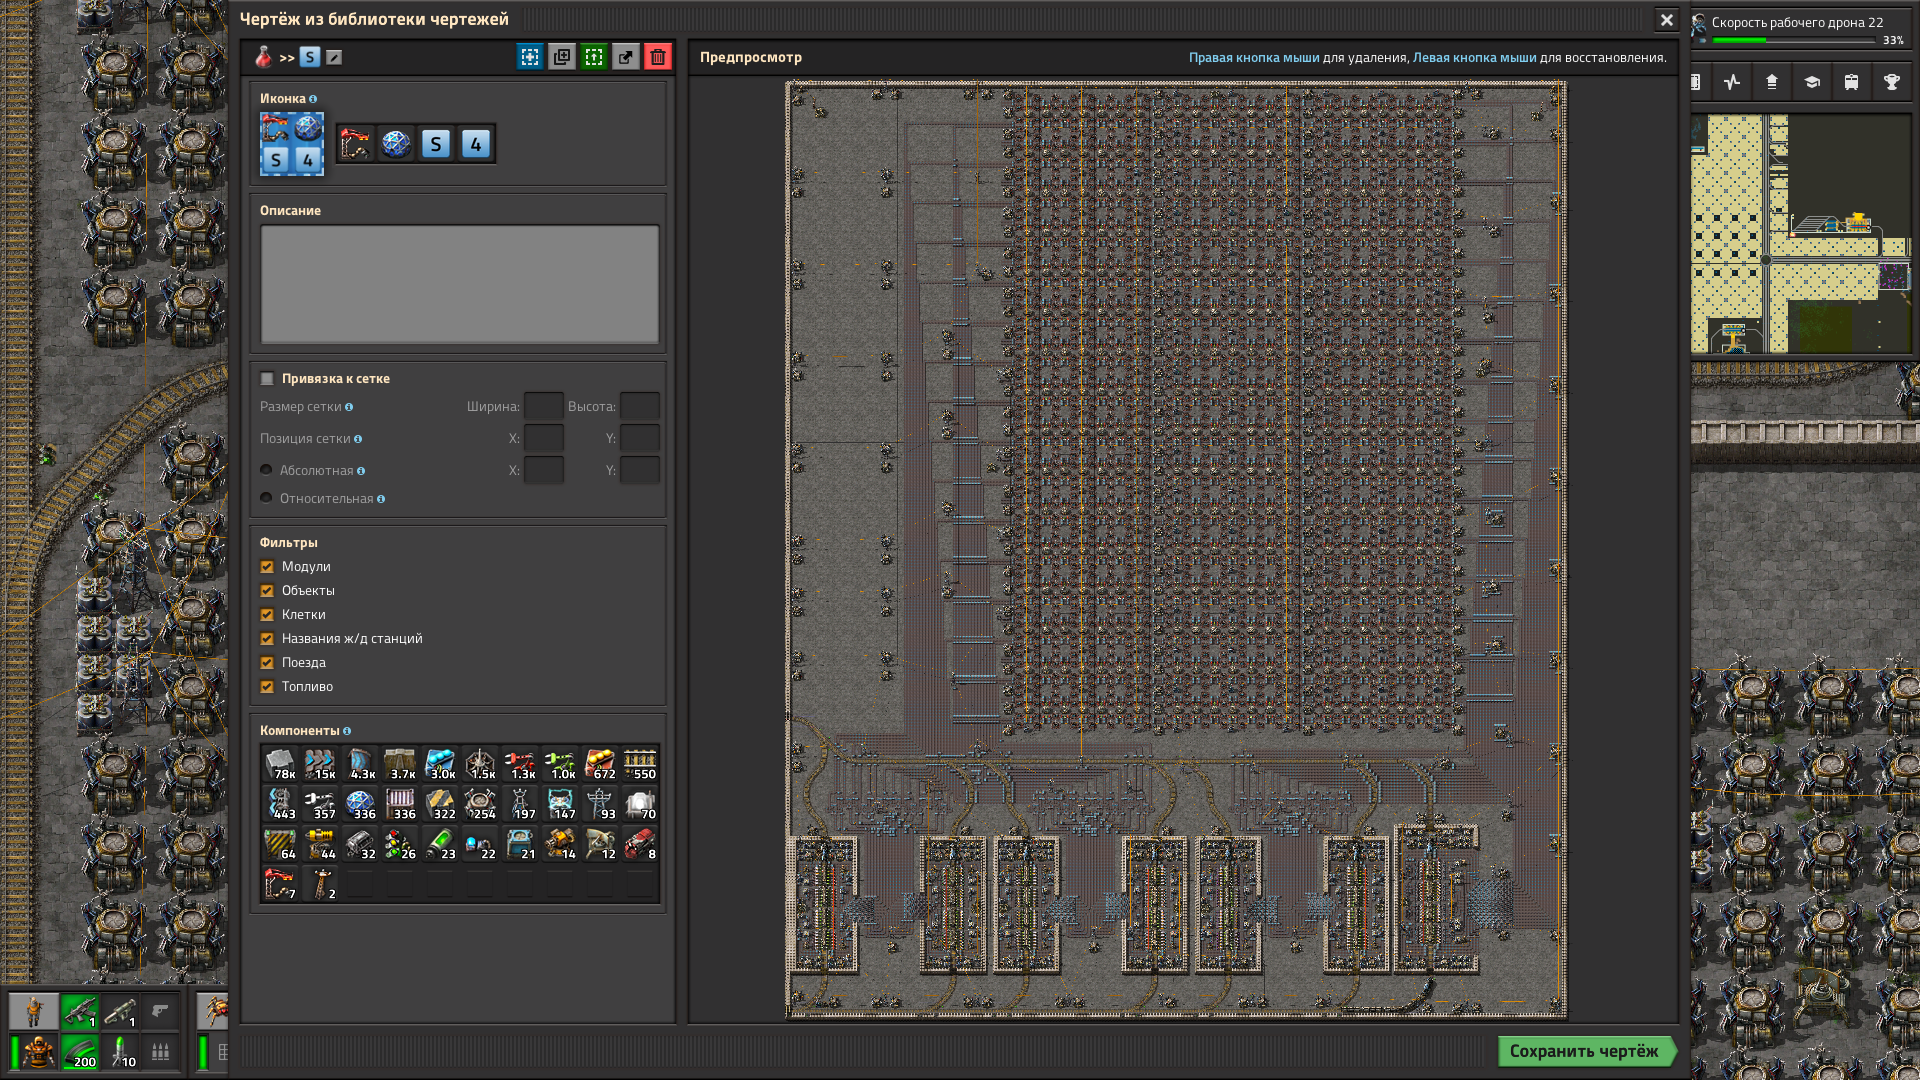The image size is (1920, 1080).
Task: Click the locomotive component with 8
Action: click(x=640, y=844)
